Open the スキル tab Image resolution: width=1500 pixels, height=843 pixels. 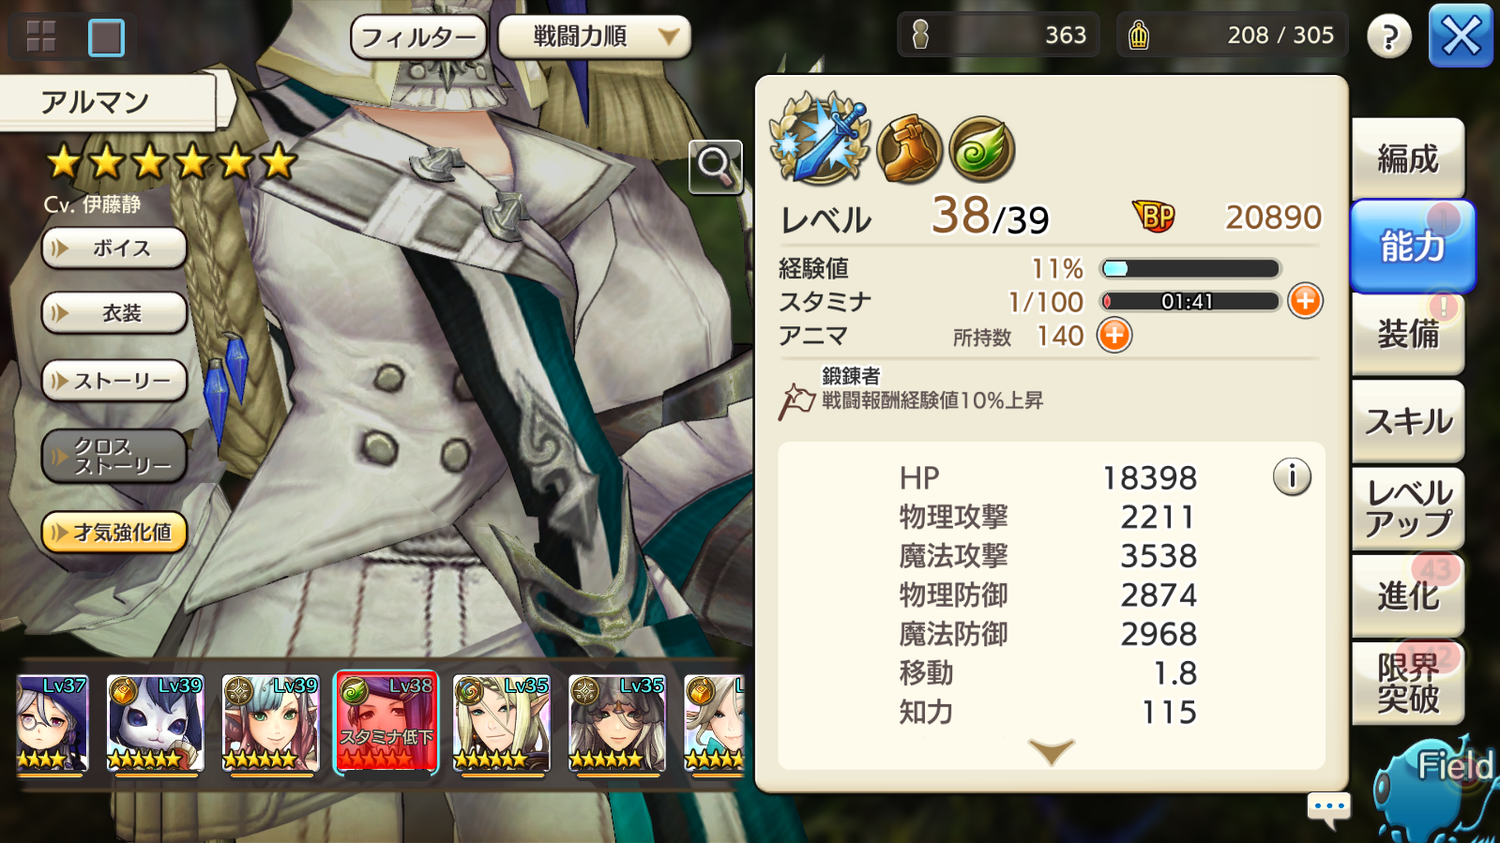[x=1408, y=421]
